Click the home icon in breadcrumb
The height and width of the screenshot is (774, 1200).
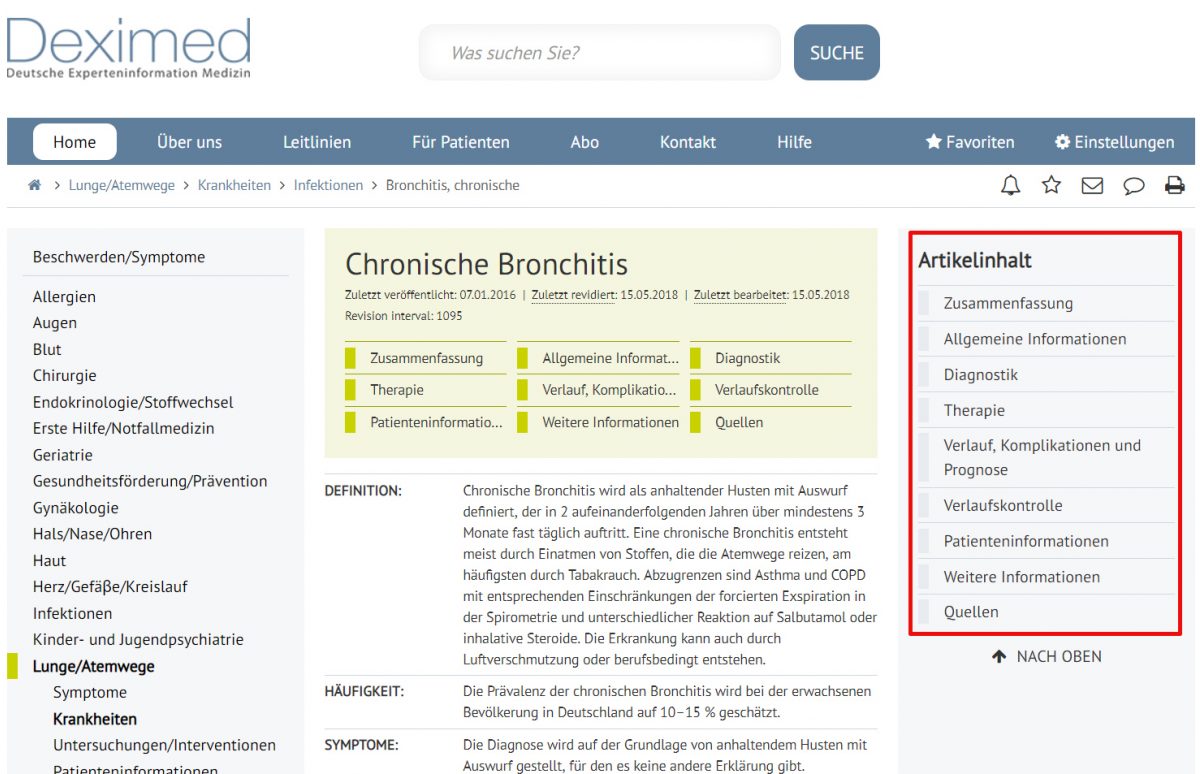point(35,185)
